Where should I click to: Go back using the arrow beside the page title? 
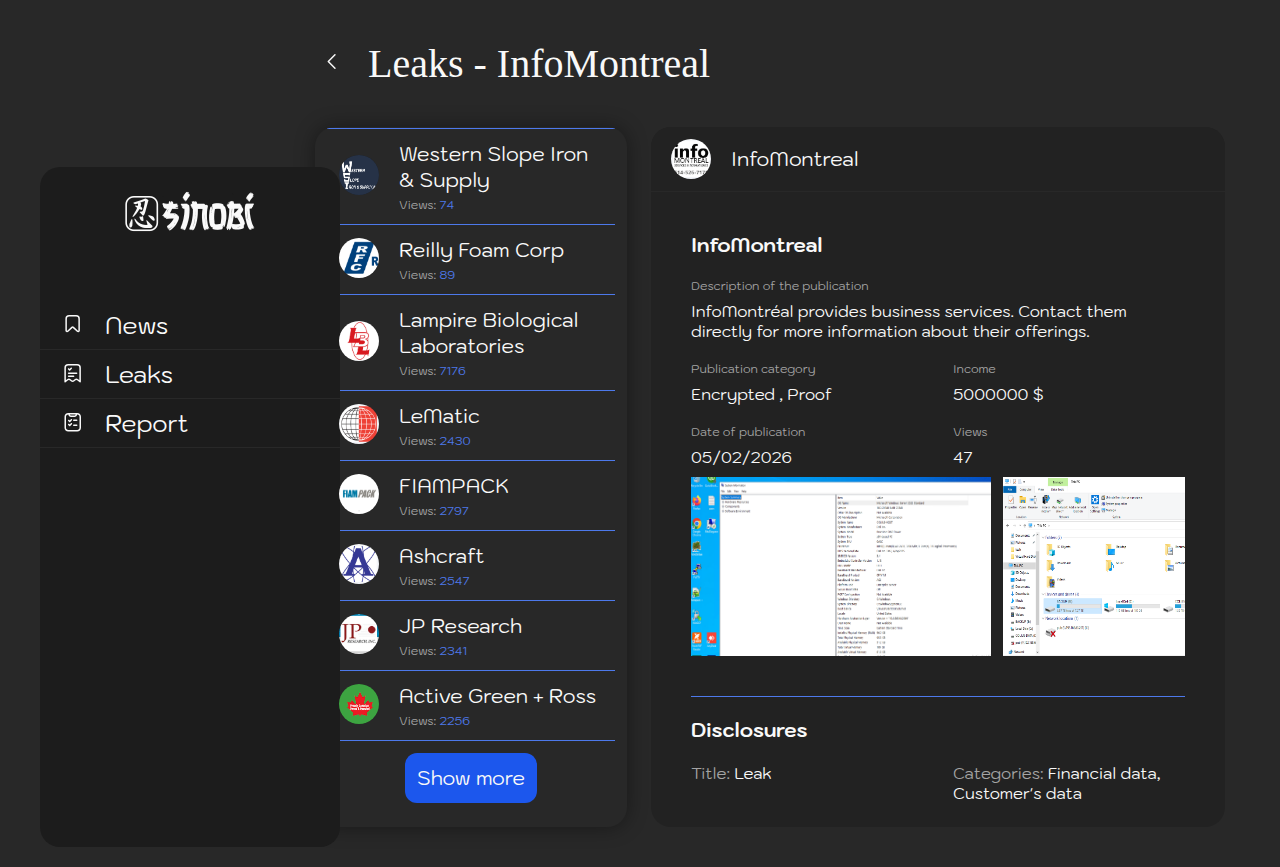(x=332, y=62)
